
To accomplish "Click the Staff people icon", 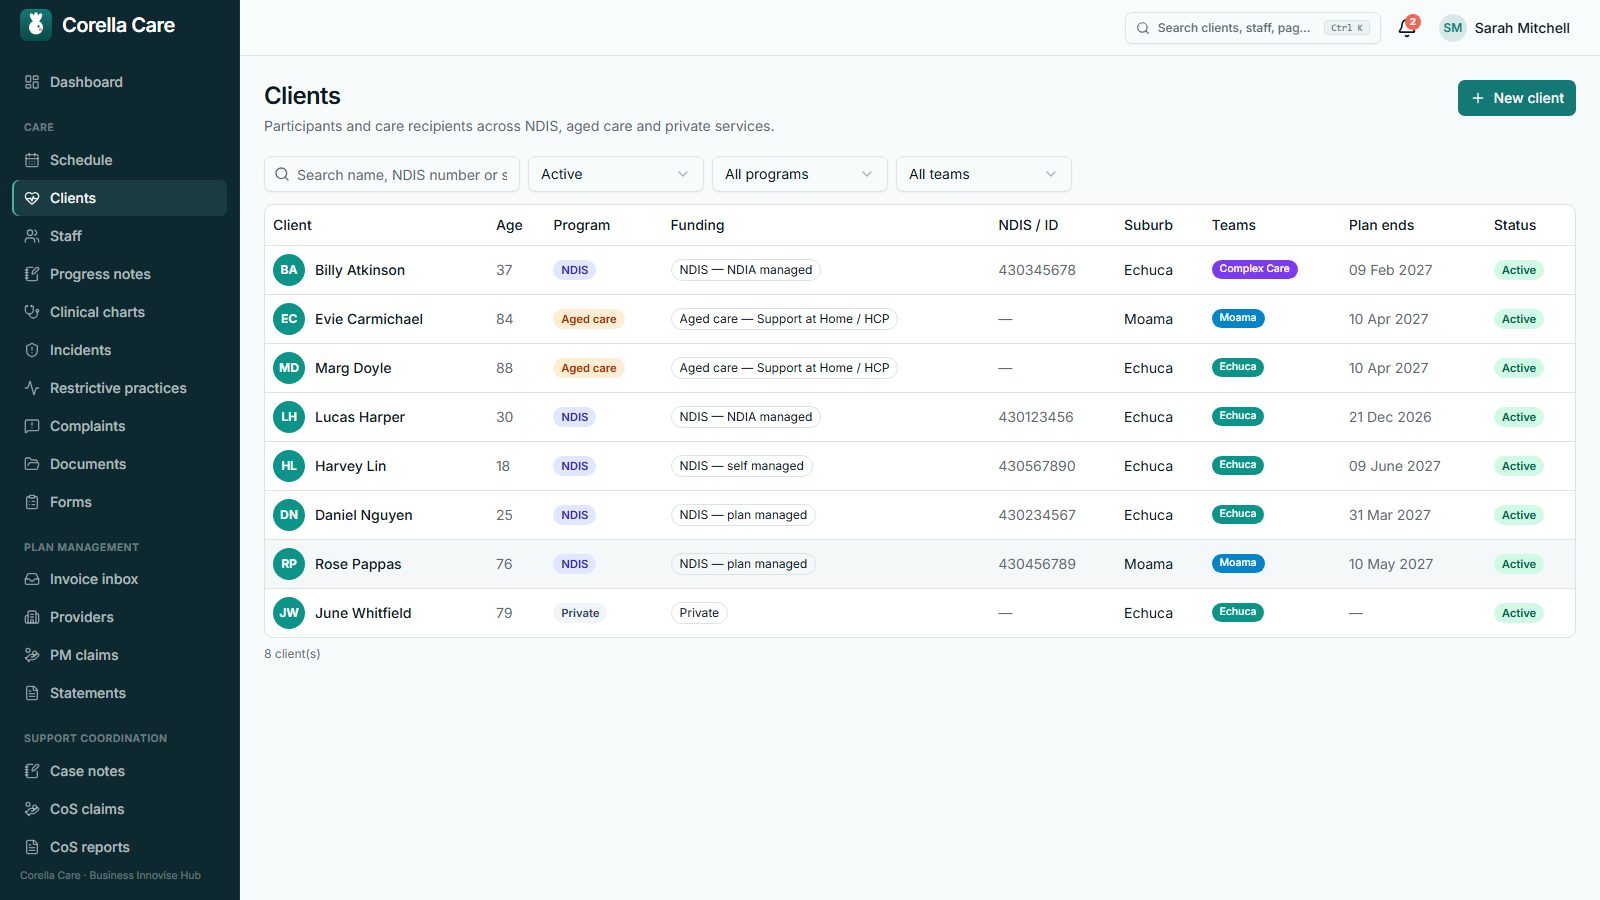I will pos(32,236).
